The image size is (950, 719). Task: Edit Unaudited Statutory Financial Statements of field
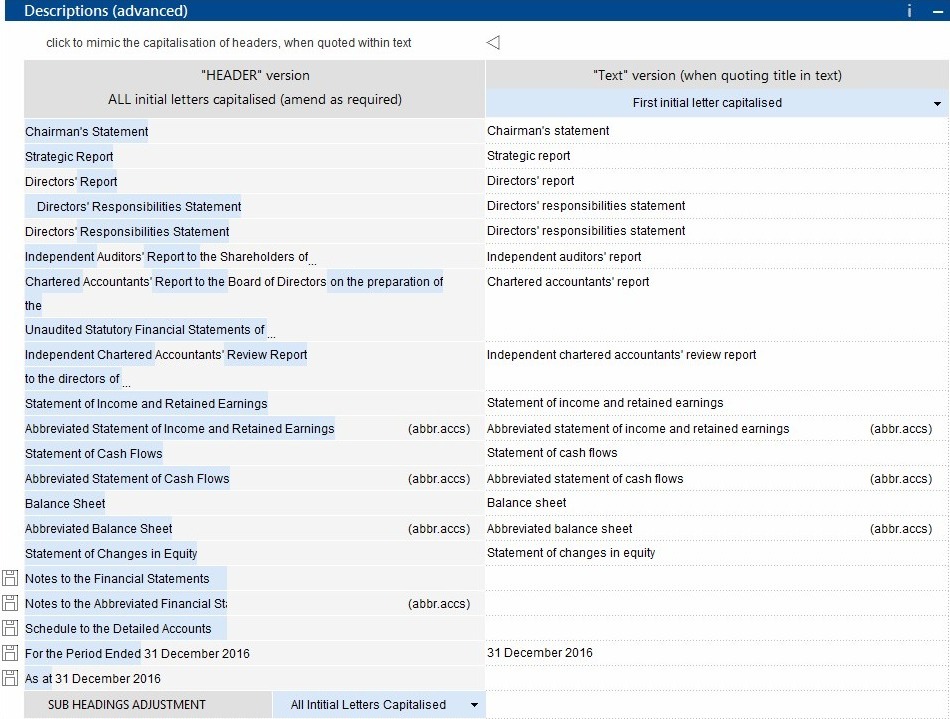(x=145, y=330)
